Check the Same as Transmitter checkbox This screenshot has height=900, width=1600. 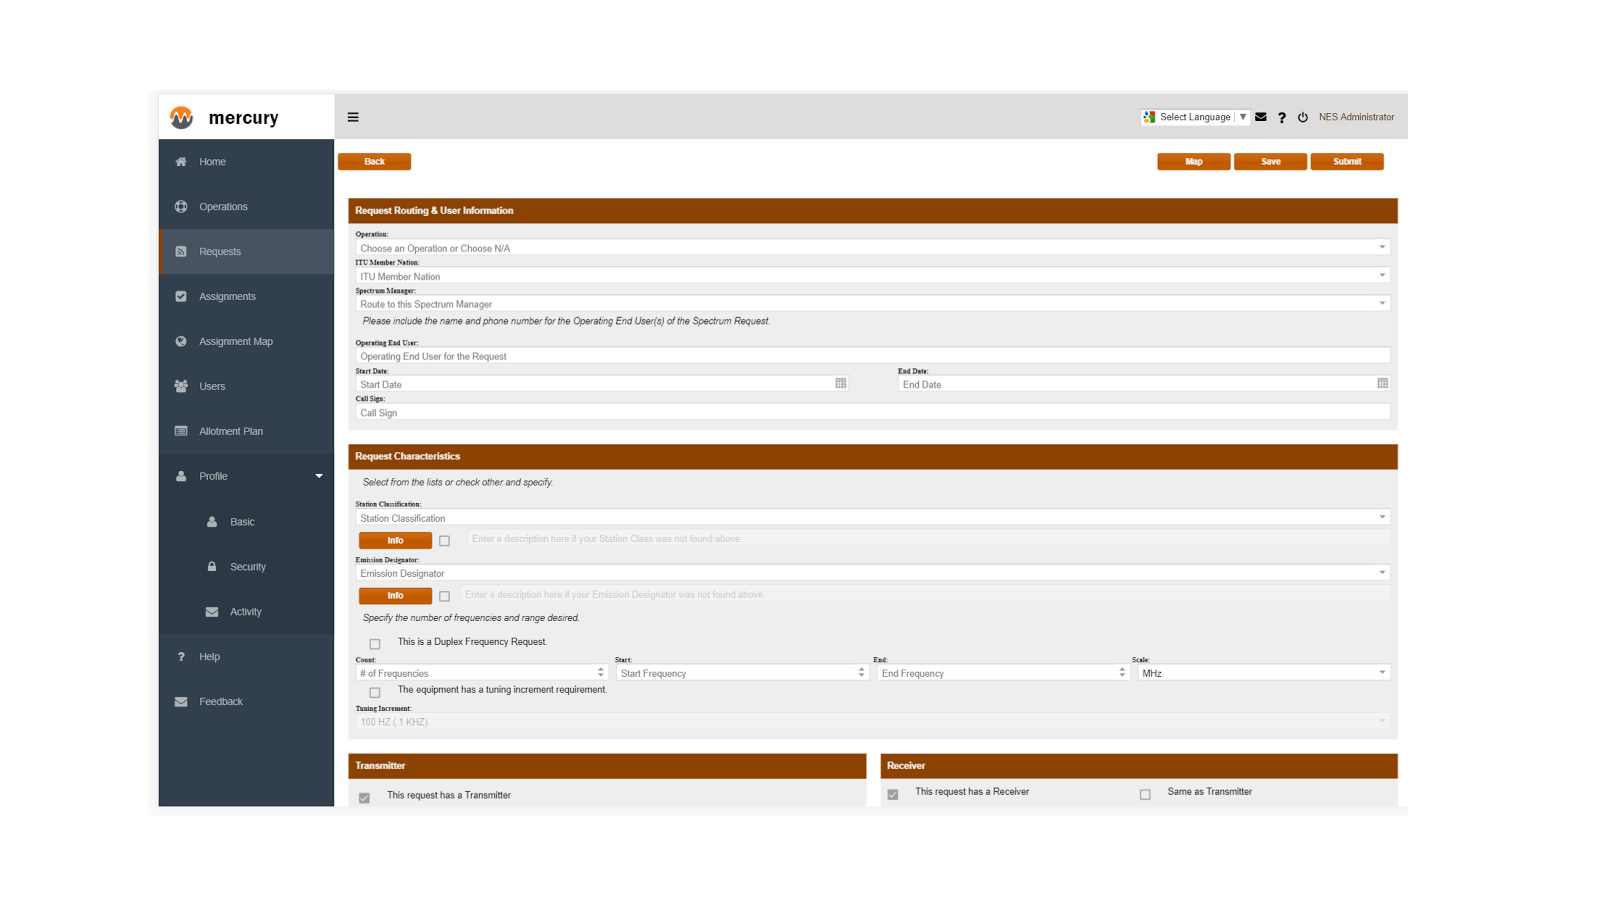tap(1145, 795)
